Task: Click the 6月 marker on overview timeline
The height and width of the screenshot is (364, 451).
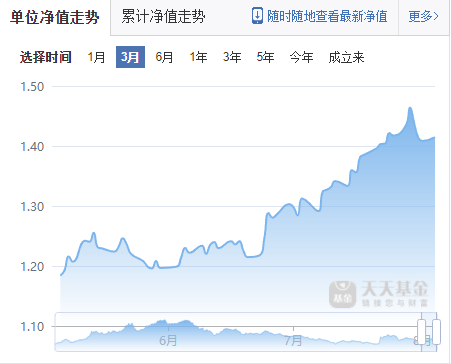Action: pos(168,340)
